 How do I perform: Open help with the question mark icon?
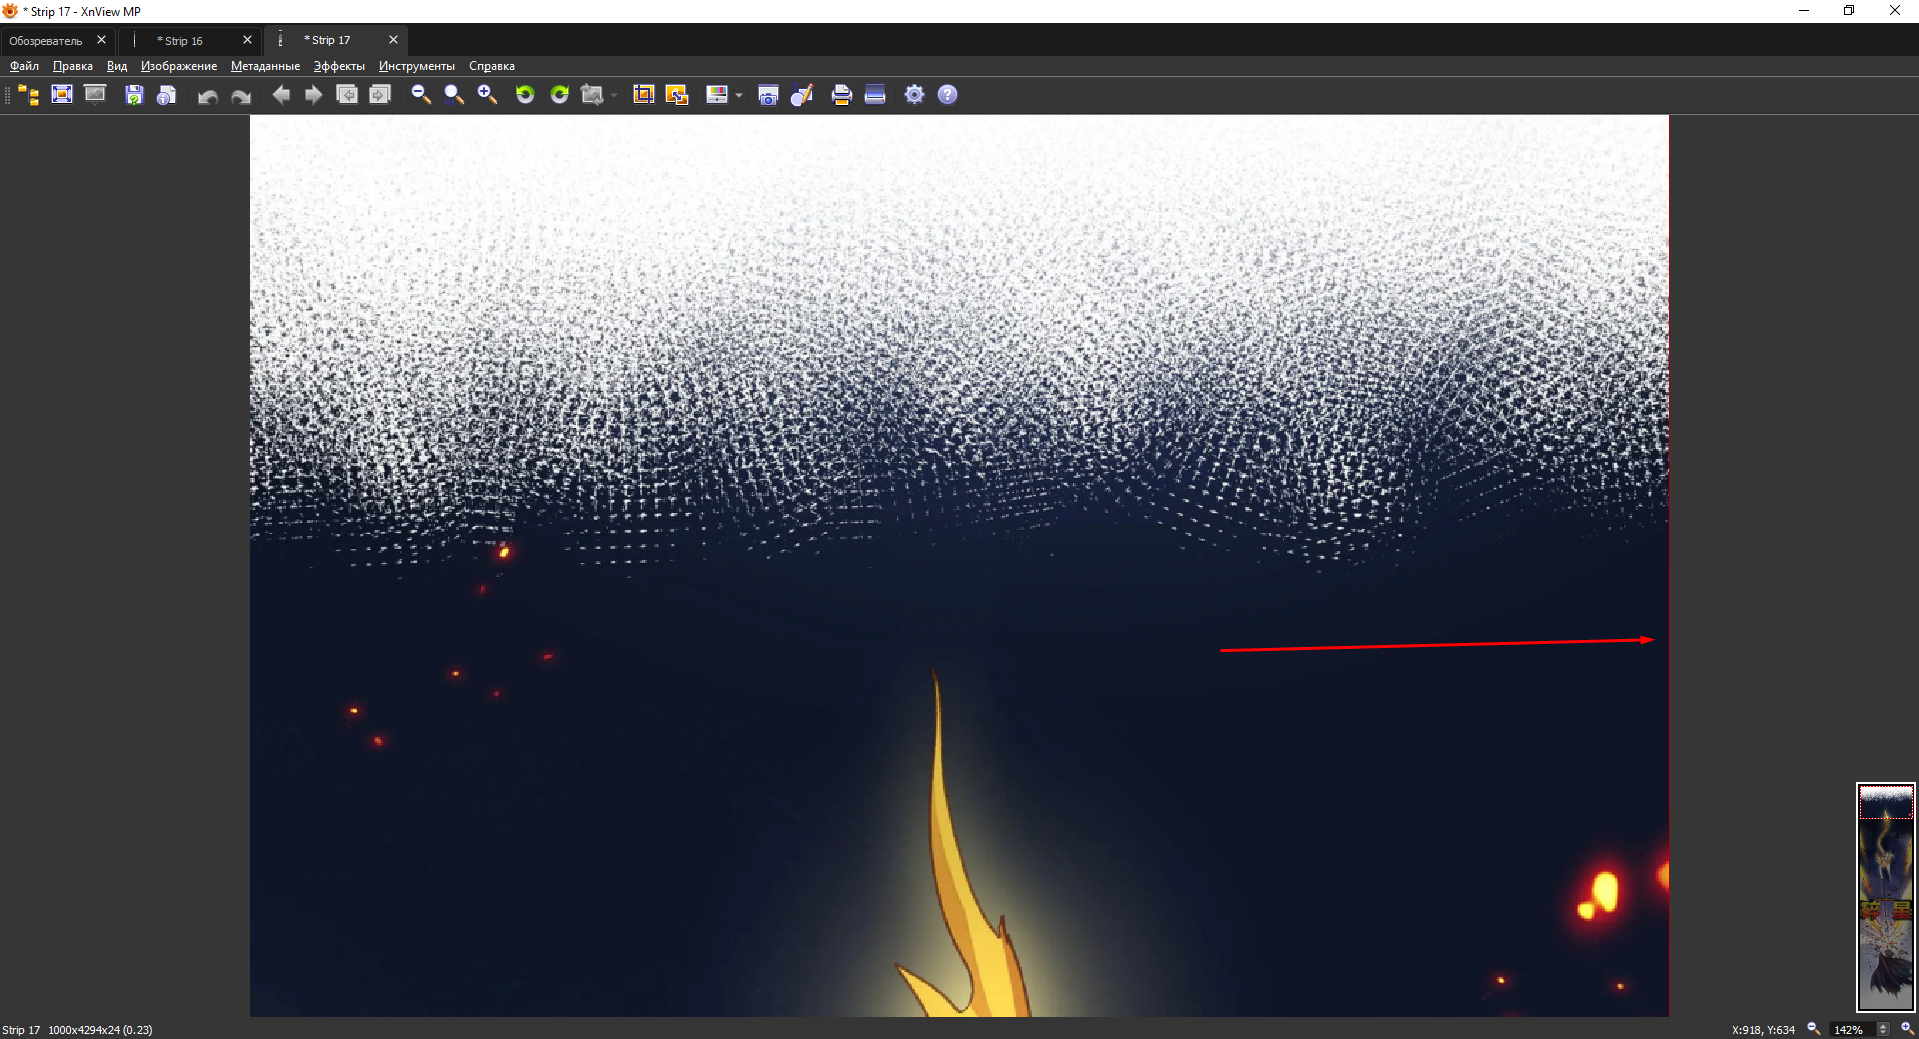click(948, 95)
